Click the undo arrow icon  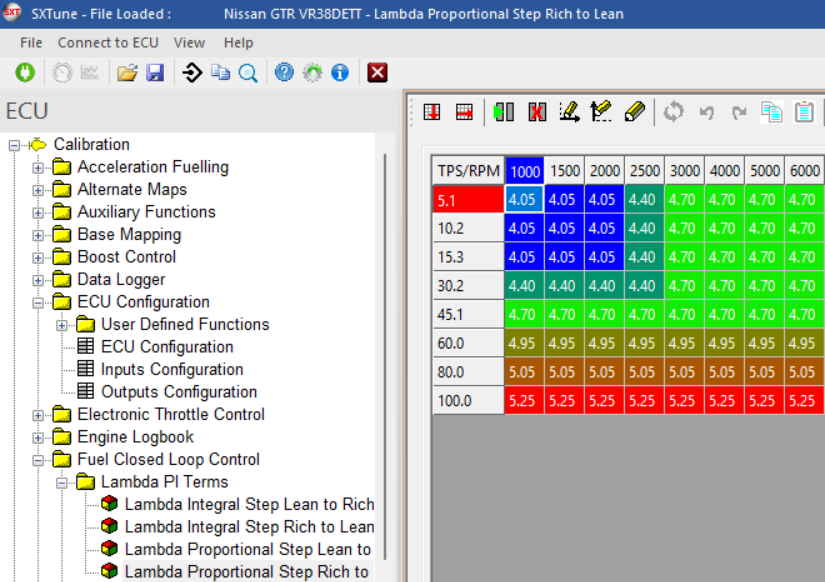(707, 112)
